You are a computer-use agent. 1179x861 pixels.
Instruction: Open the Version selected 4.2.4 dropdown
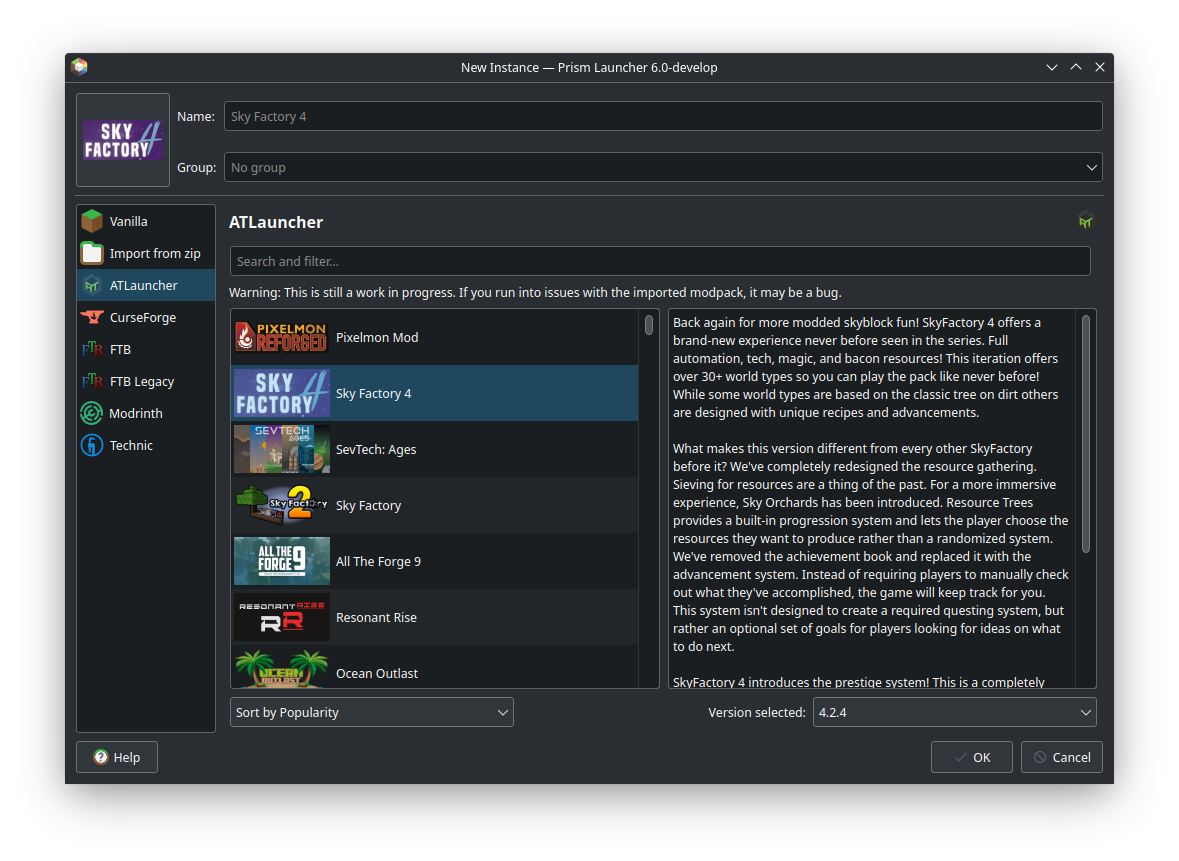[x=954, y=712]
